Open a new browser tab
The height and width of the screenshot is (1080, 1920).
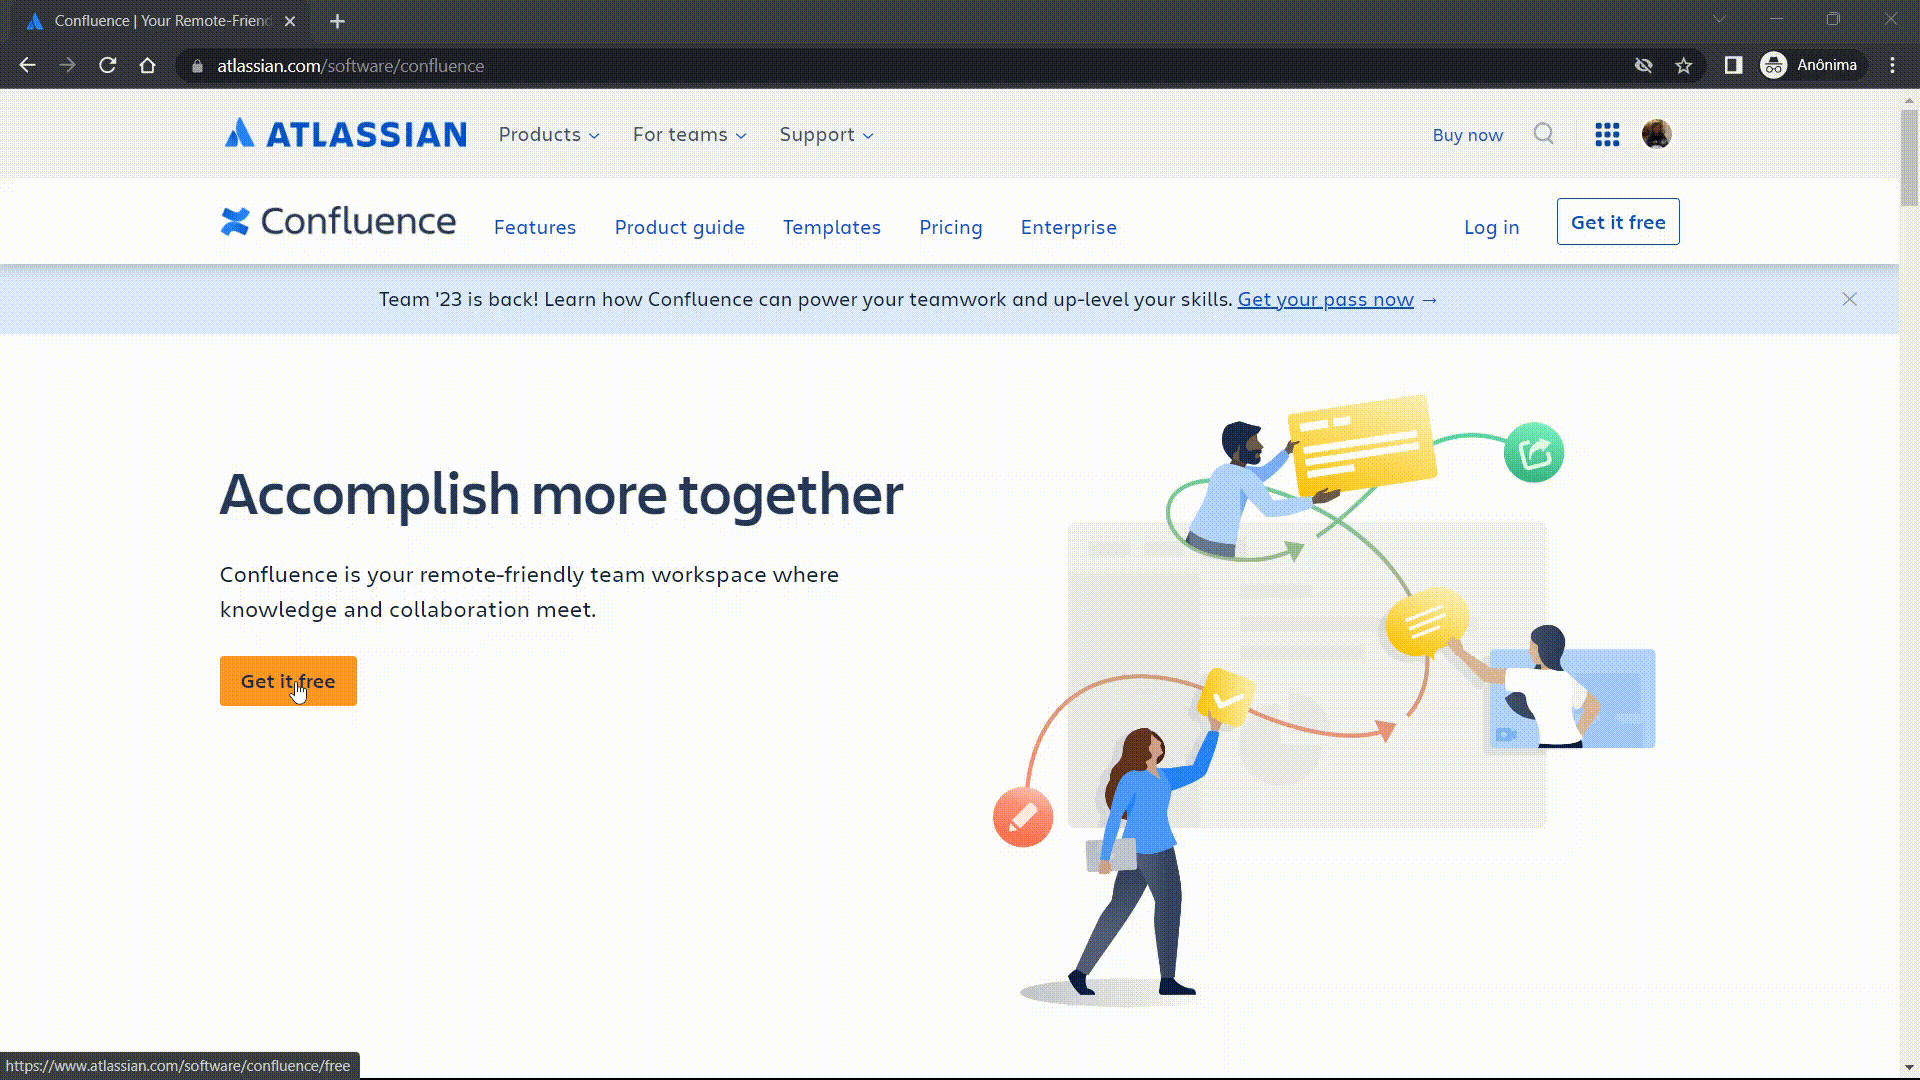pos(337,21)
